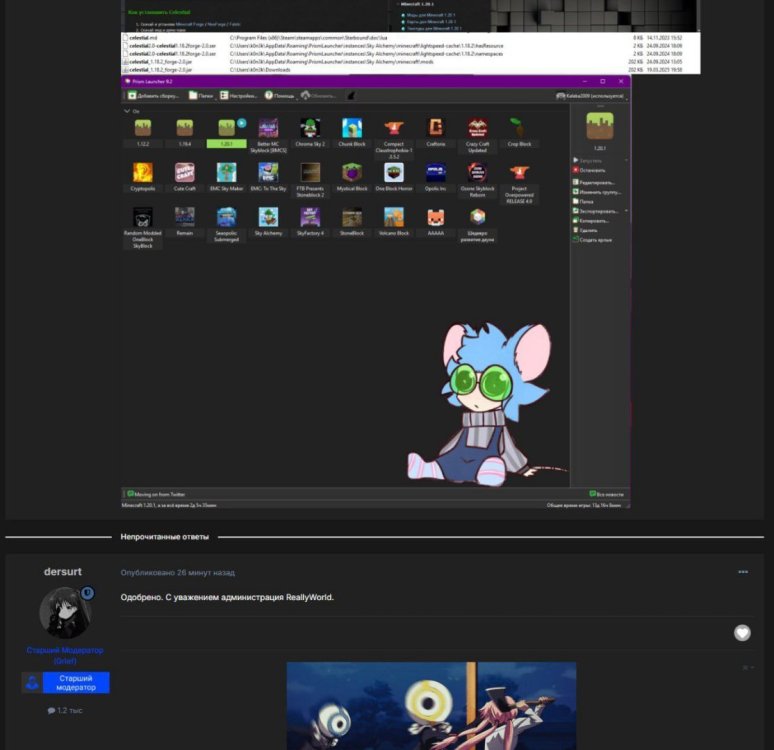Viewport: 774px width, 750px height.
Task: Select Chunk Block instance icon
Action: click(352, 128)
